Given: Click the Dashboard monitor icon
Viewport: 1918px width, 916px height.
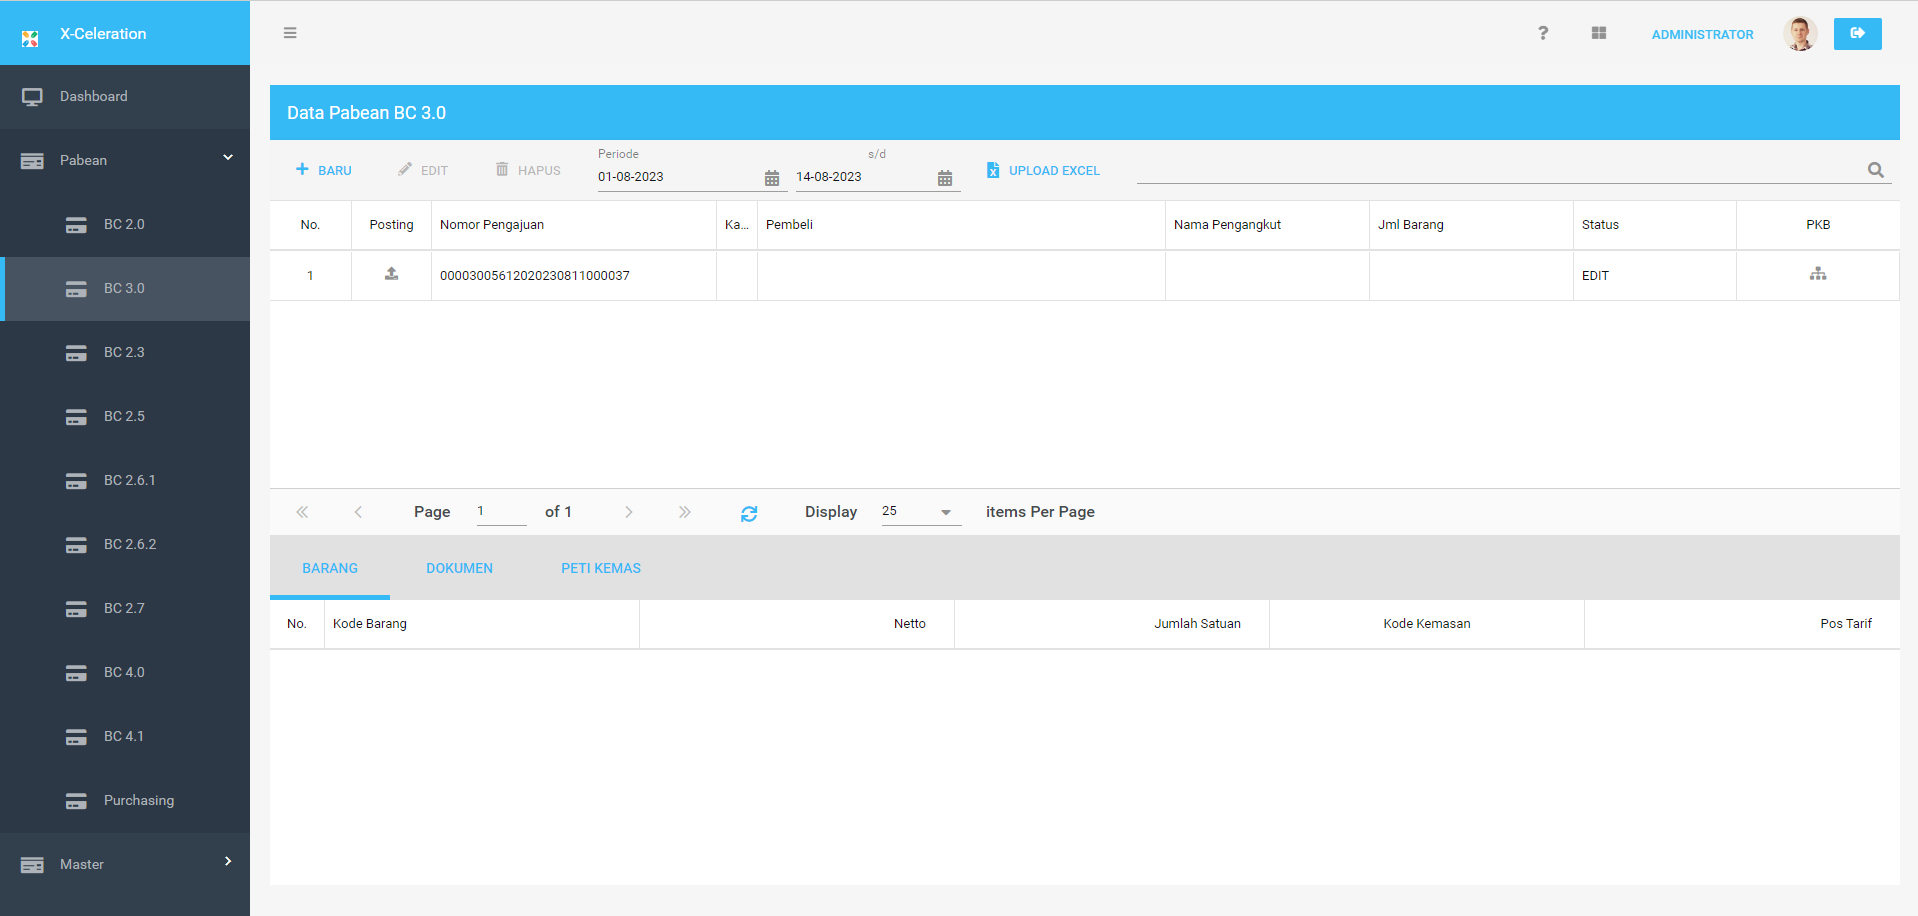Looking at the screenshot, I should 32,97.
